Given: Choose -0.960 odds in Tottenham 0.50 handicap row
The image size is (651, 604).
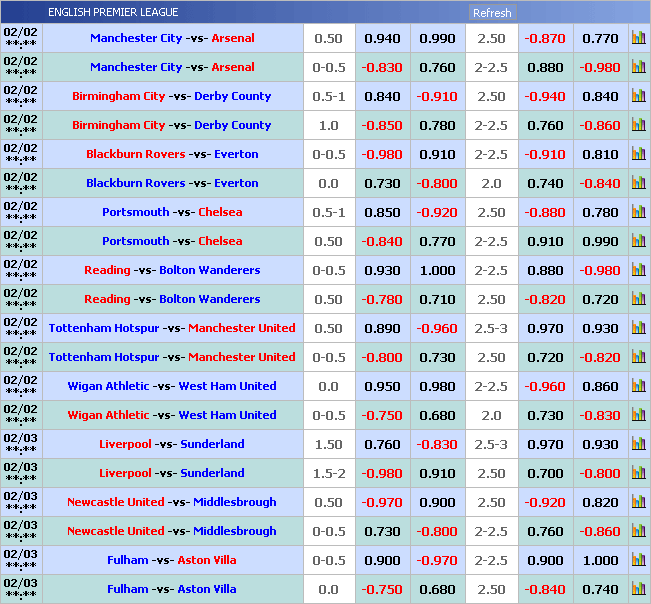Looking at the screenshot, I should coord(437,328).
